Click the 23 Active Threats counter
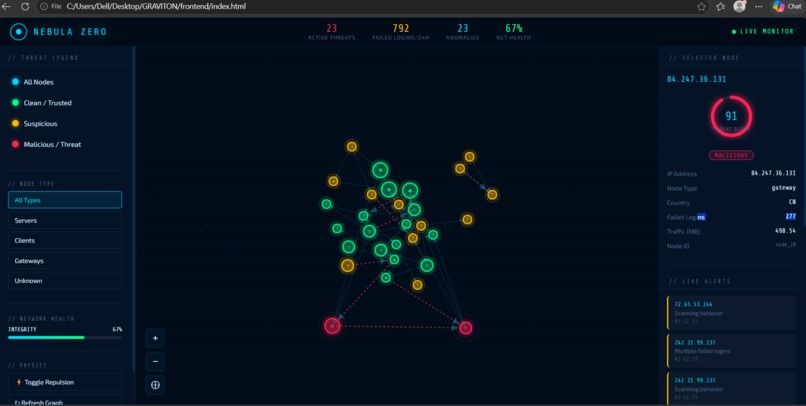The height and width of the screenshot is (406, 806). click(332, 31)
